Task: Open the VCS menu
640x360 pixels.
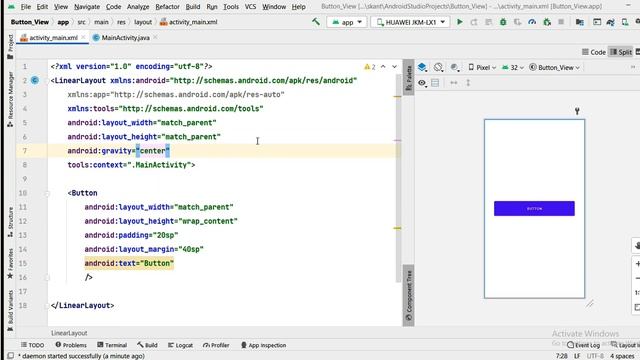Action: tap(250, 7)
